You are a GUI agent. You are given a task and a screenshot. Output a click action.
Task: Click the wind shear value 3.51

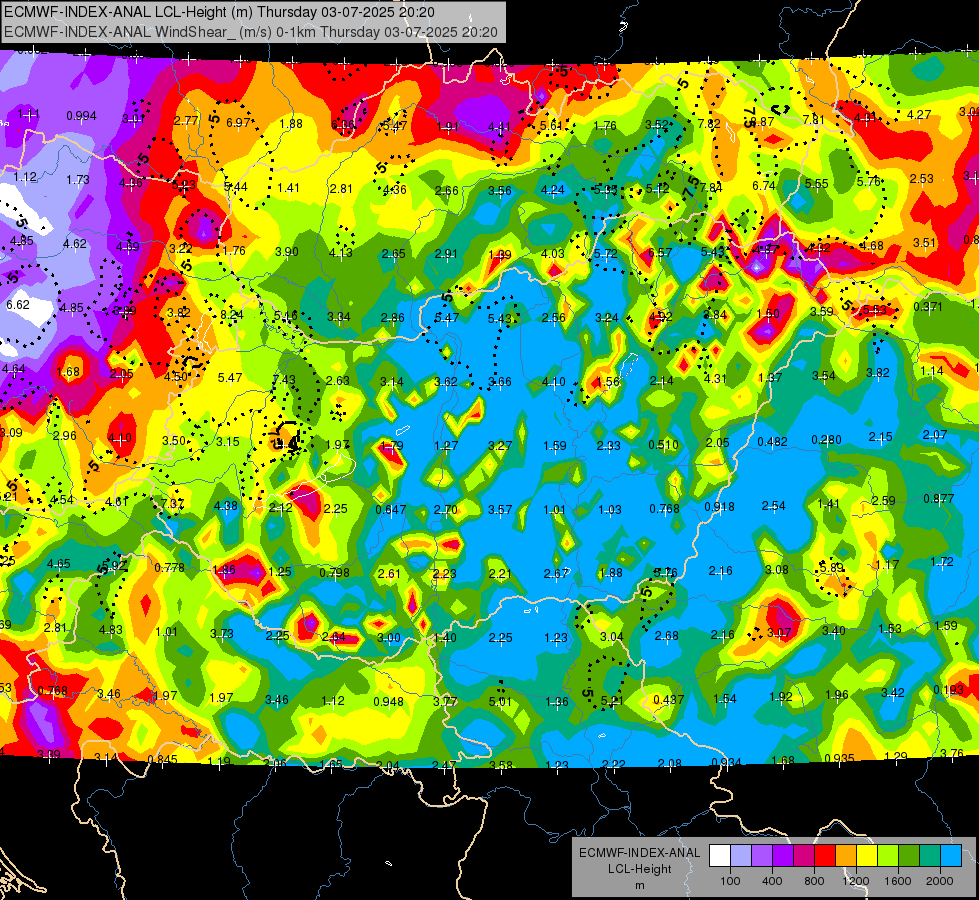925,243
